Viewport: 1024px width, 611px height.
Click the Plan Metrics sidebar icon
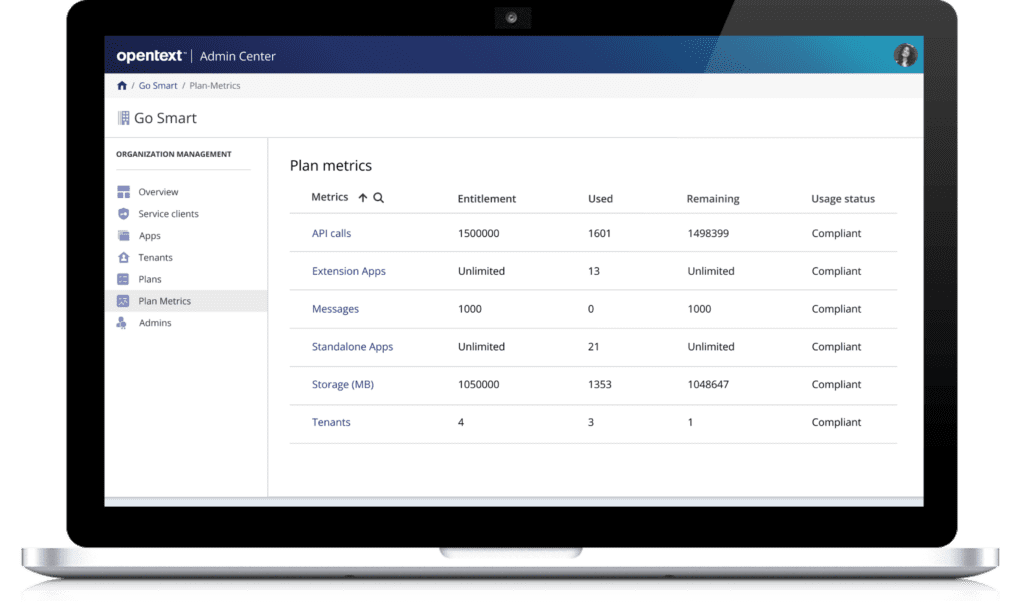coord(123,301)
